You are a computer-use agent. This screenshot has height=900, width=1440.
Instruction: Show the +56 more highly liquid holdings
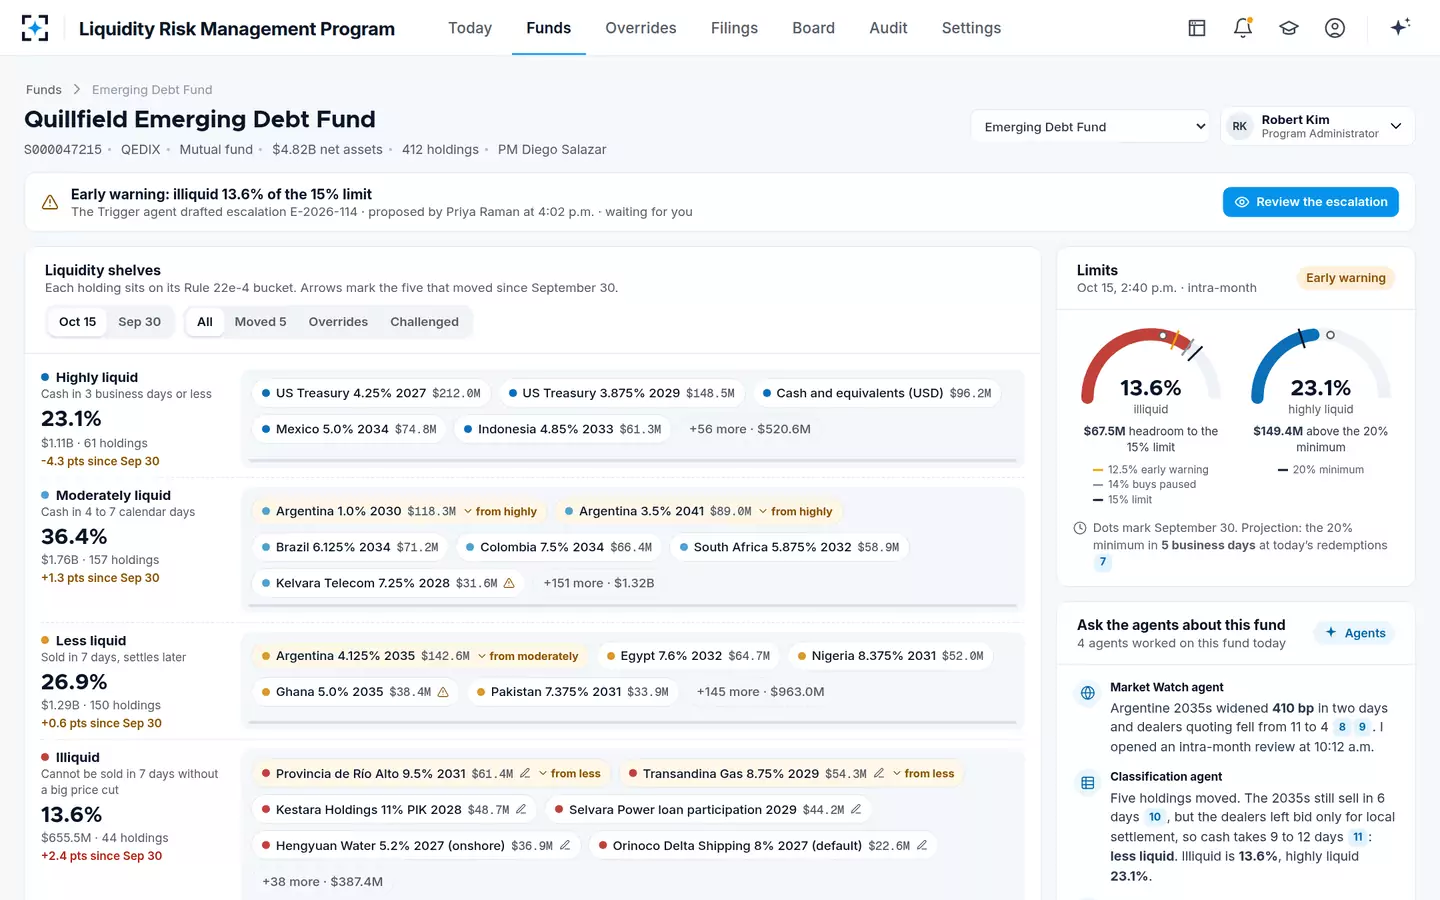(x=750, y=429)
